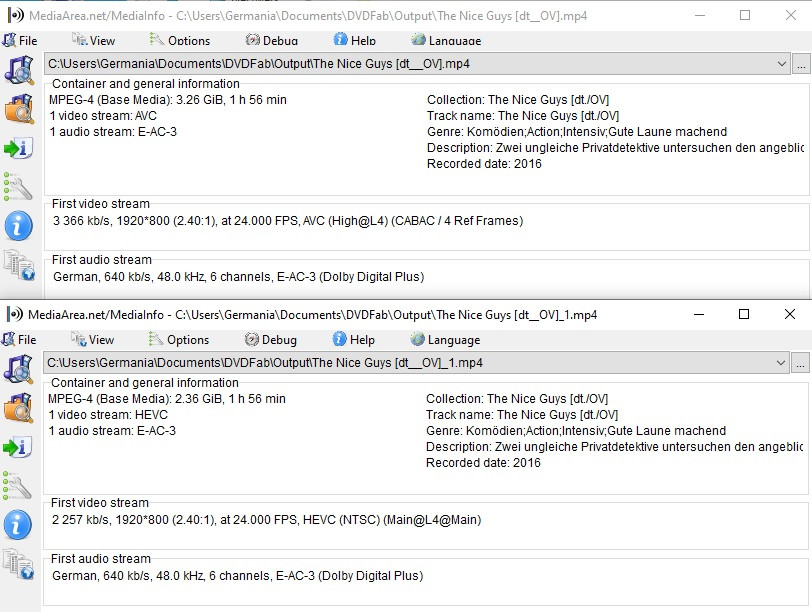Open View menu in top MediaInfo window

[93, 40]
